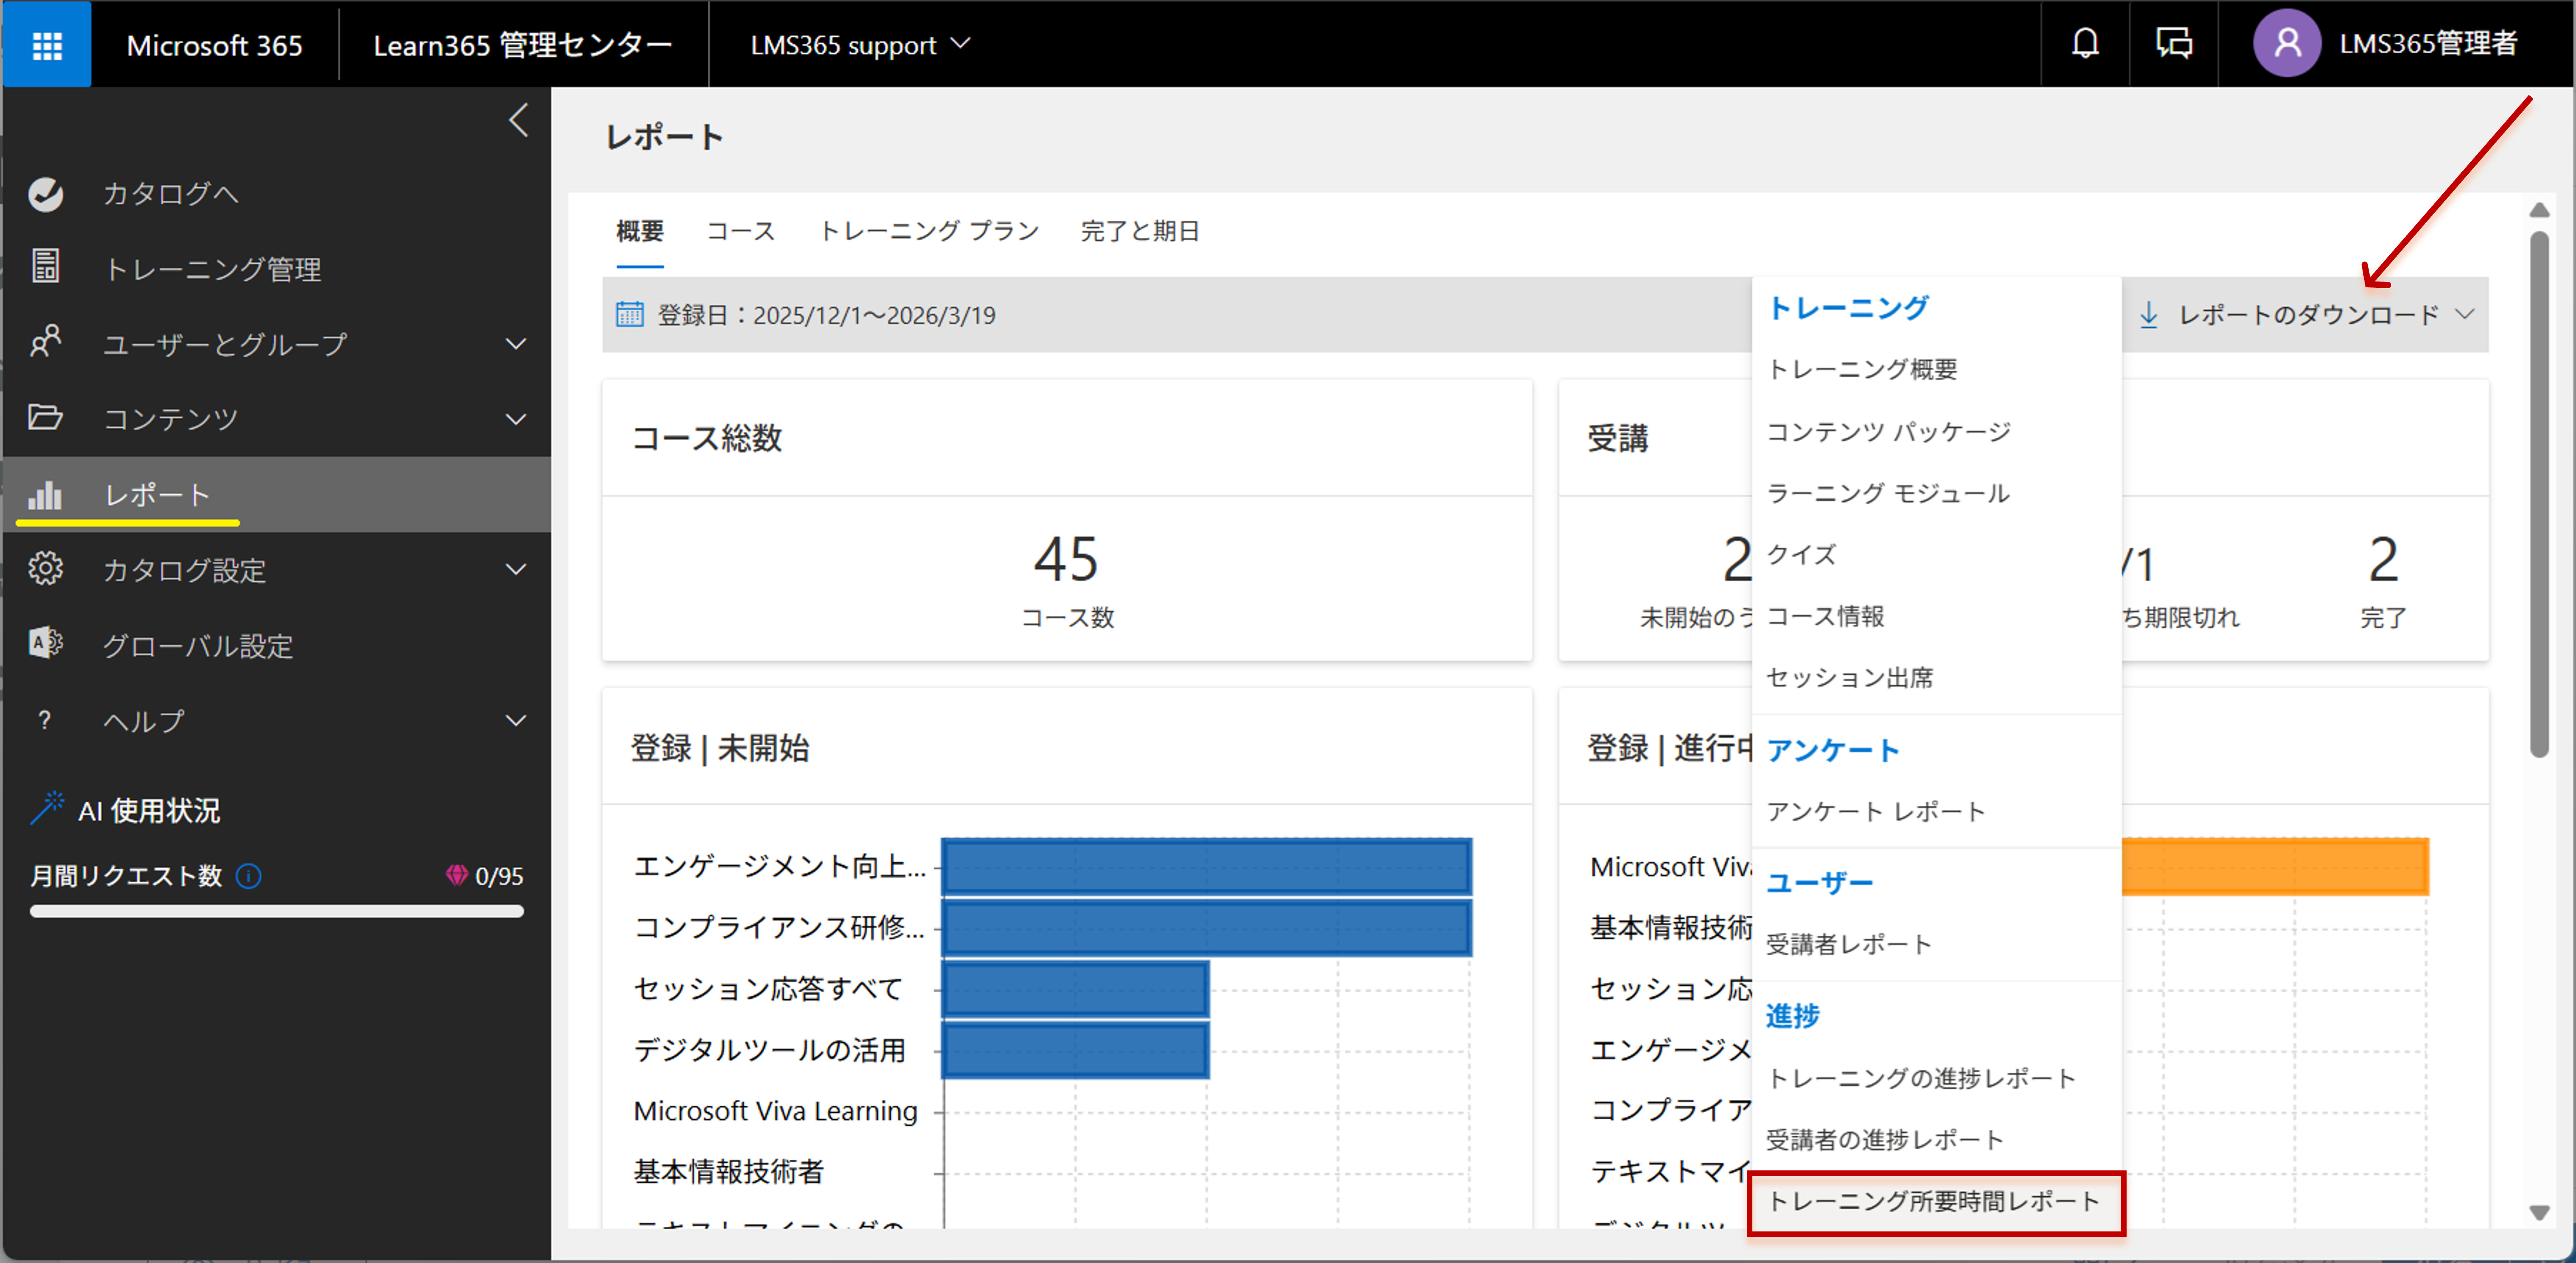Screen dimensions: 2576x1263
Task: Click the vertical scrollbar thumb
Action: click(x=2540, y=494)
